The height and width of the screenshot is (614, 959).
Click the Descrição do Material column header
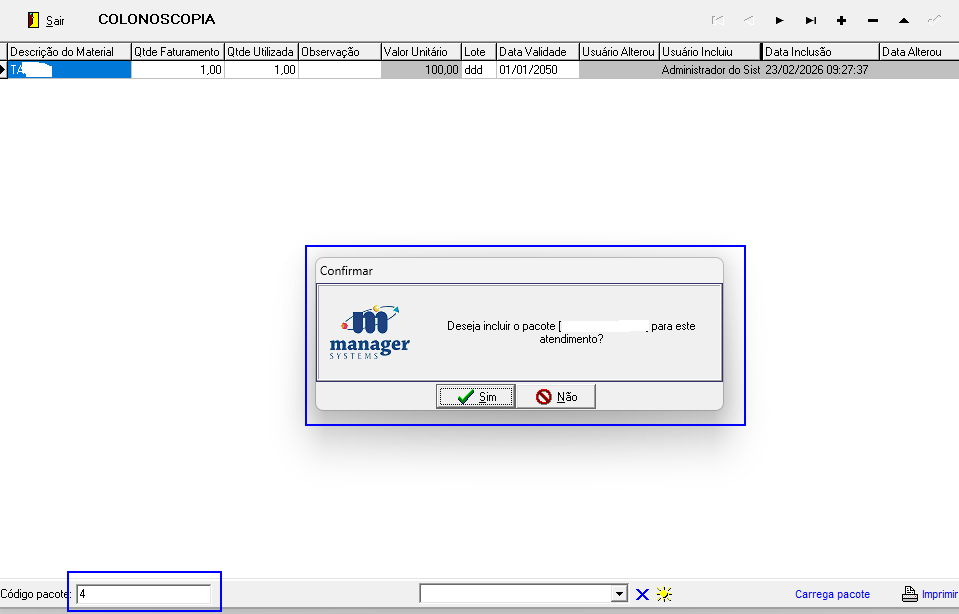click(69, 51)
